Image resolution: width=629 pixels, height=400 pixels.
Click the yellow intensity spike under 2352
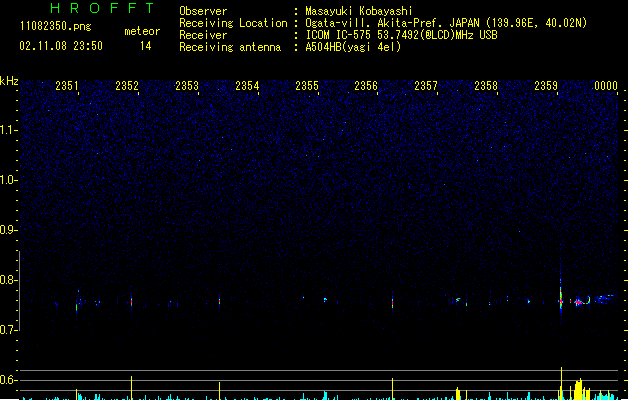pyautogui.click(x=131, y=388)
